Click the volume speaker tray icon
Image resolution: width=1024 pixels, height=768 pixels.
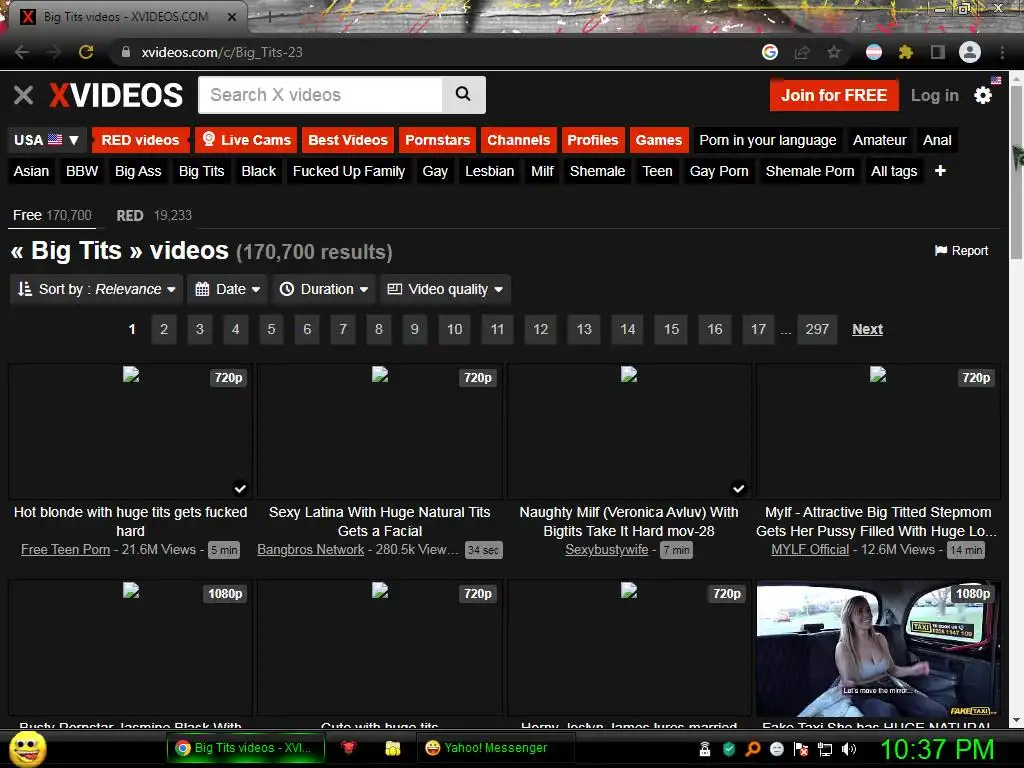[849, 749]
